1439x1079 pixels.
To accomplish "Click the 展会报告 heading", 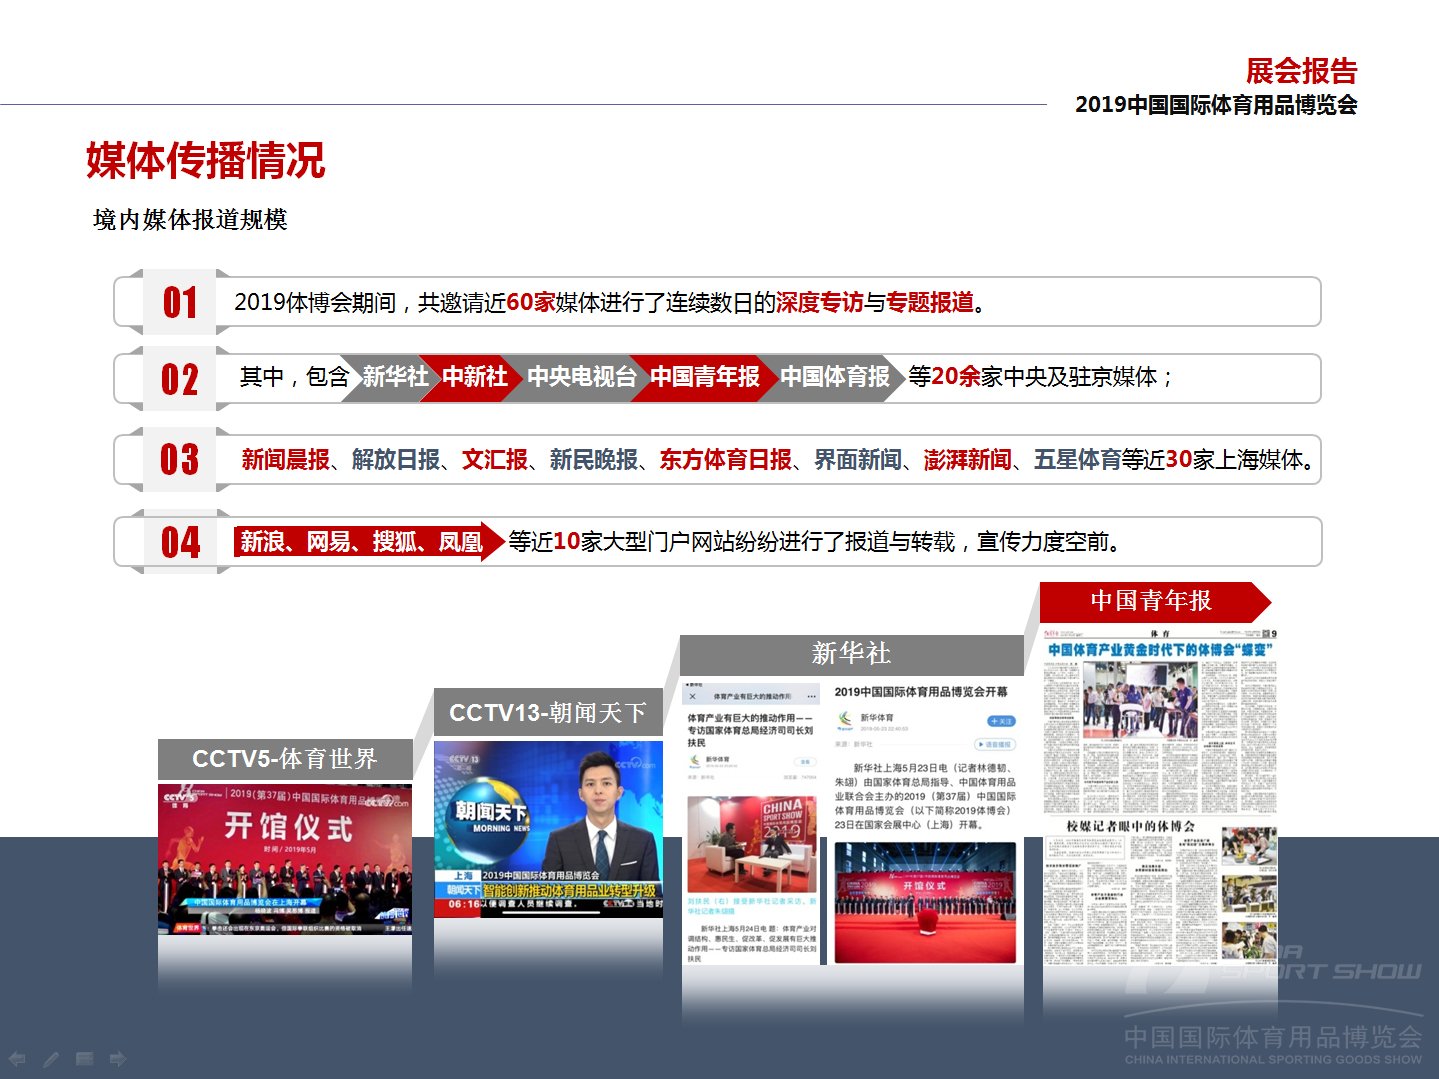I will (x=1301, y=71).
